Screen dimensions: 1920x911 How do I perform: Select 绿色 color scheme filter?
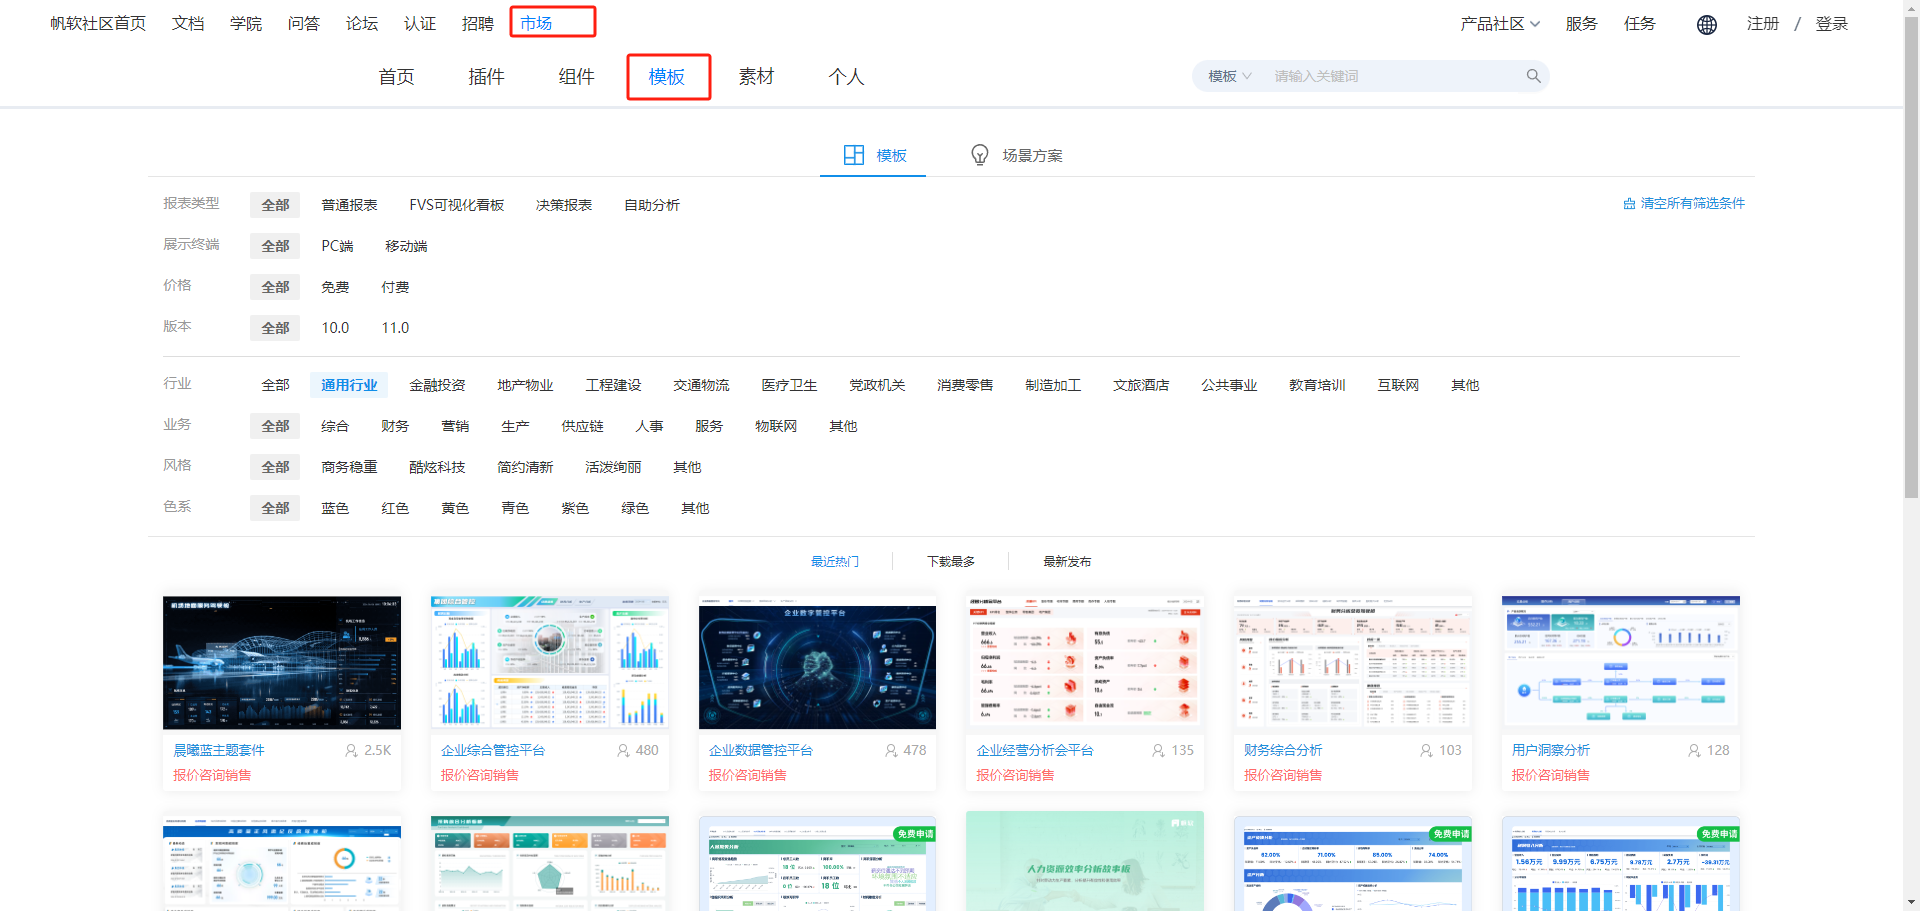click(635, 508)
